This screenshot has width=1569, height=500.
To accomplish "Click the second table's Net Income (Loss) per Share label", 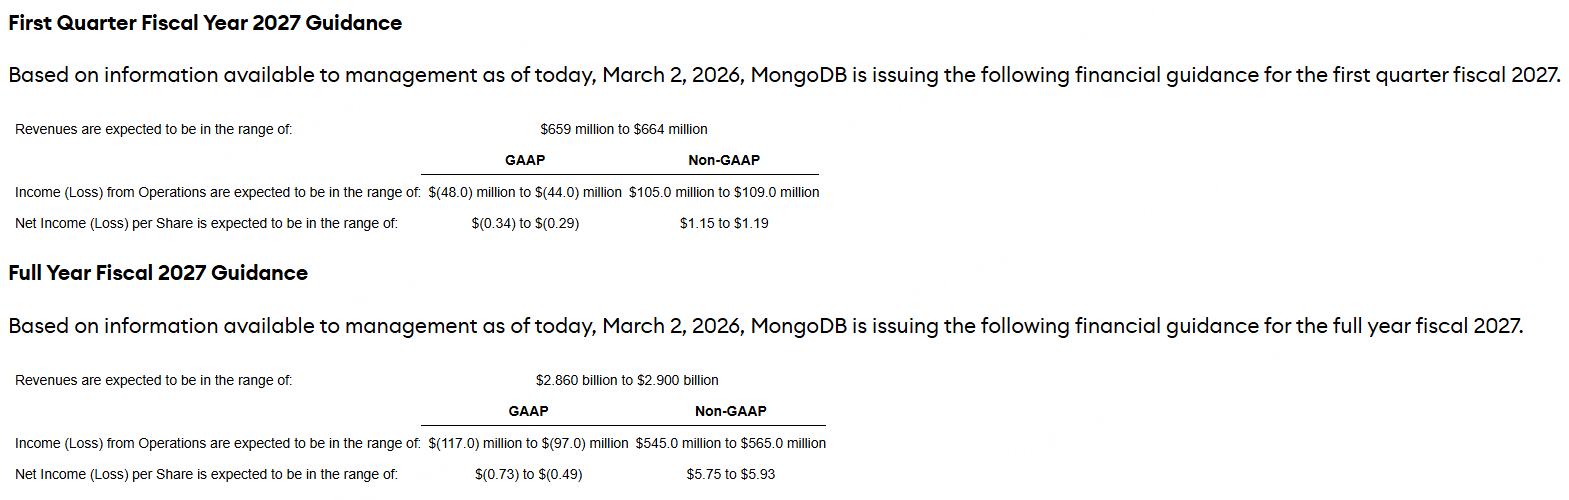I will (x=206, y=474).
